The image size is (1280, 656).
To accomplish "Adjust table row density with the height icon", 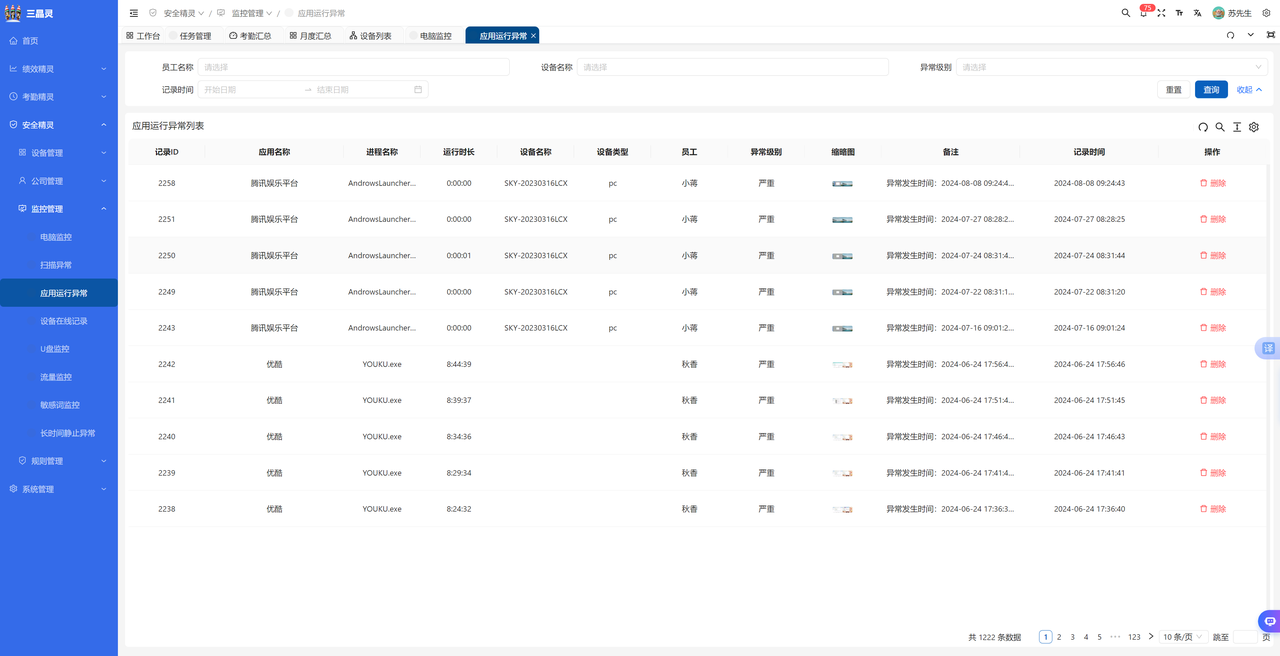I will tap(1237, 127).
